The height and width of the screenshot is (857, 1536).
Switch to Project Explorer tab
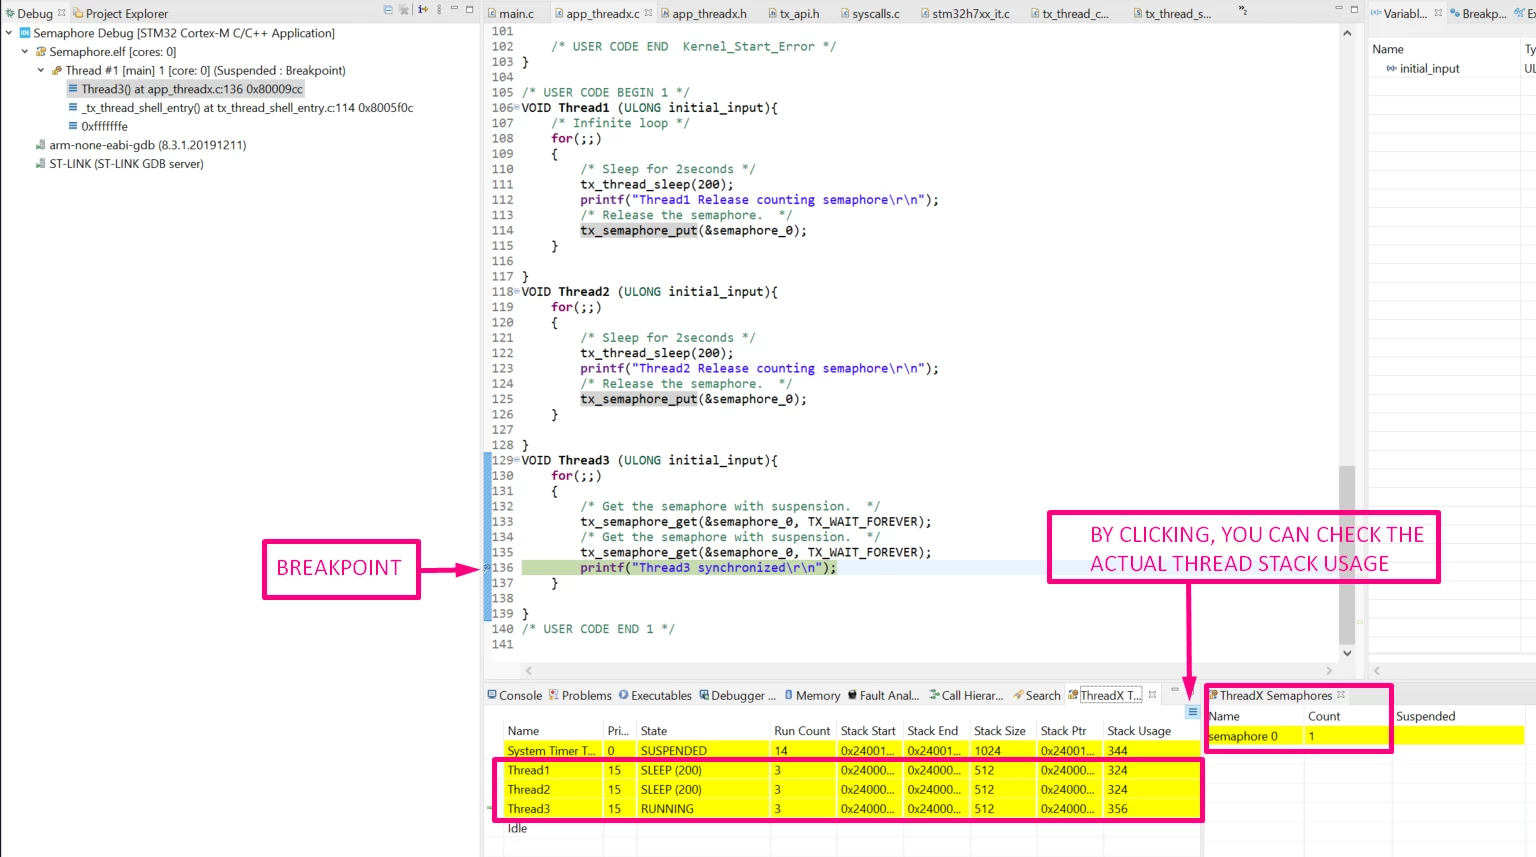click(x=120, y=14)
